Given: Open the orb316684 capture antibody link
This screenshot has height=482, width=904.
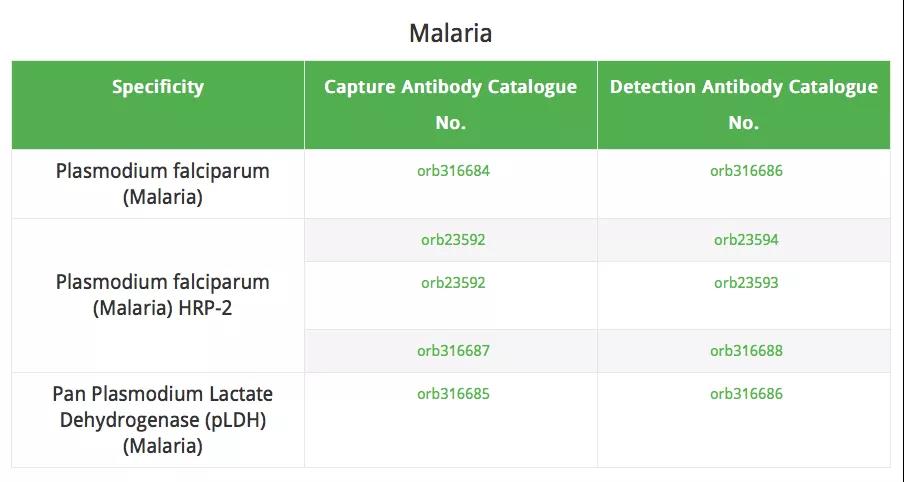Looking at the screenshot, I should (453, 171).
